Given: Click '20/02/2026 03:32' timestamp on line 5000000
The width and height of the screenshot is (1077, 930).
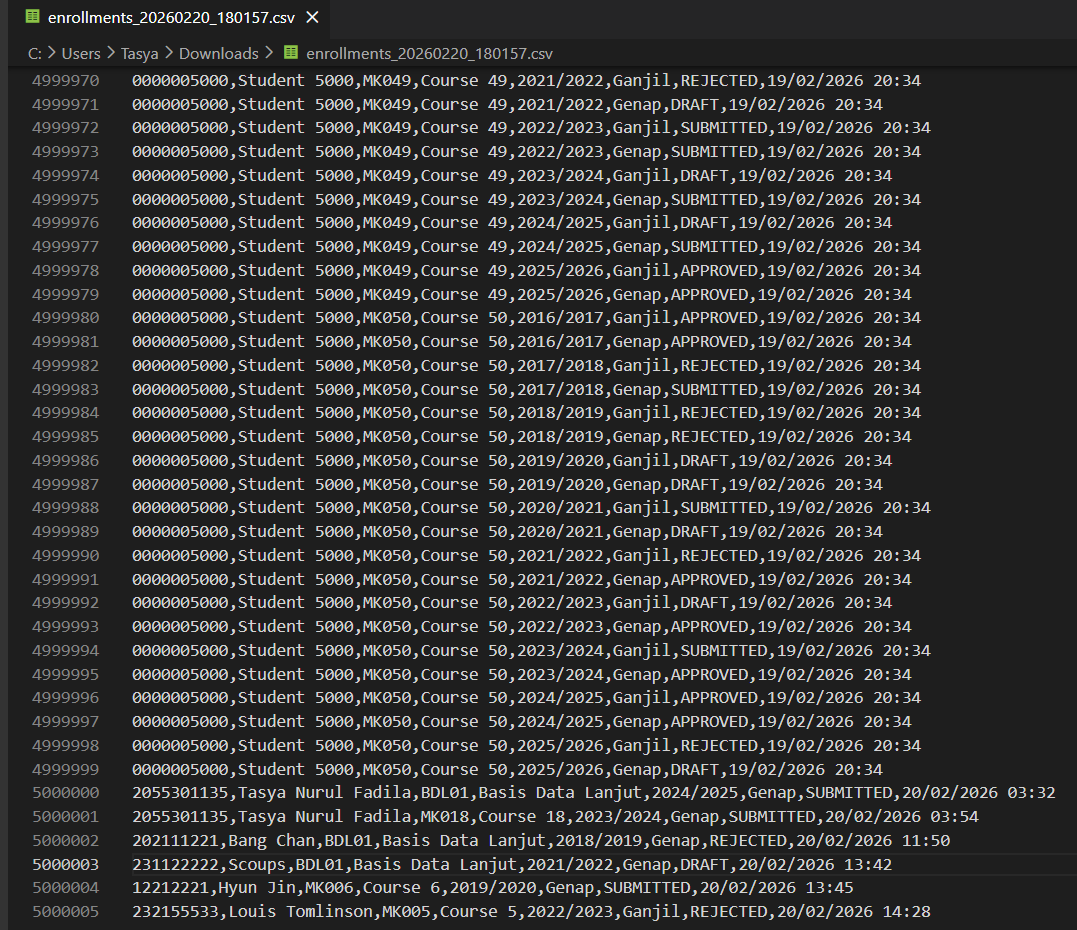Looking at the screenshot, I should pos(978,793).
